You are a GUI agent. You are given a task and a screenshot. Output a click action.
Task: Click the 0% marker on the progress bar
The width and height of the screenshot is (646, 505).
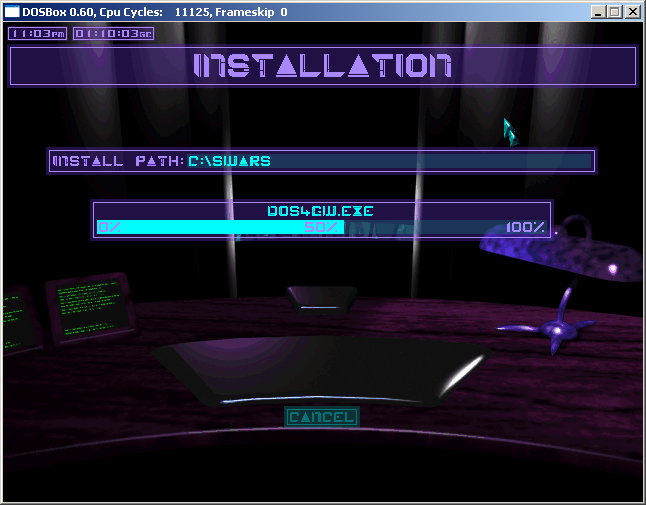click(x=109, y=227)
